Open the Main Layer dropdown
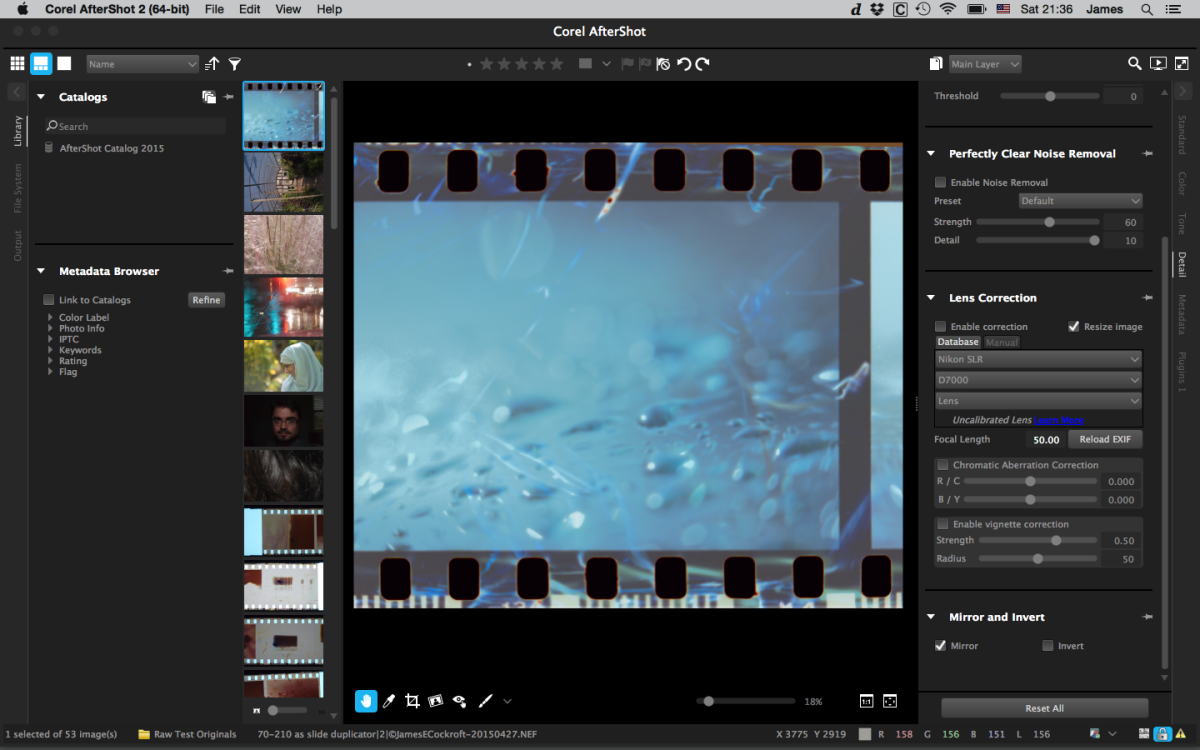1200x750 pixels. (x=985, y=64)
